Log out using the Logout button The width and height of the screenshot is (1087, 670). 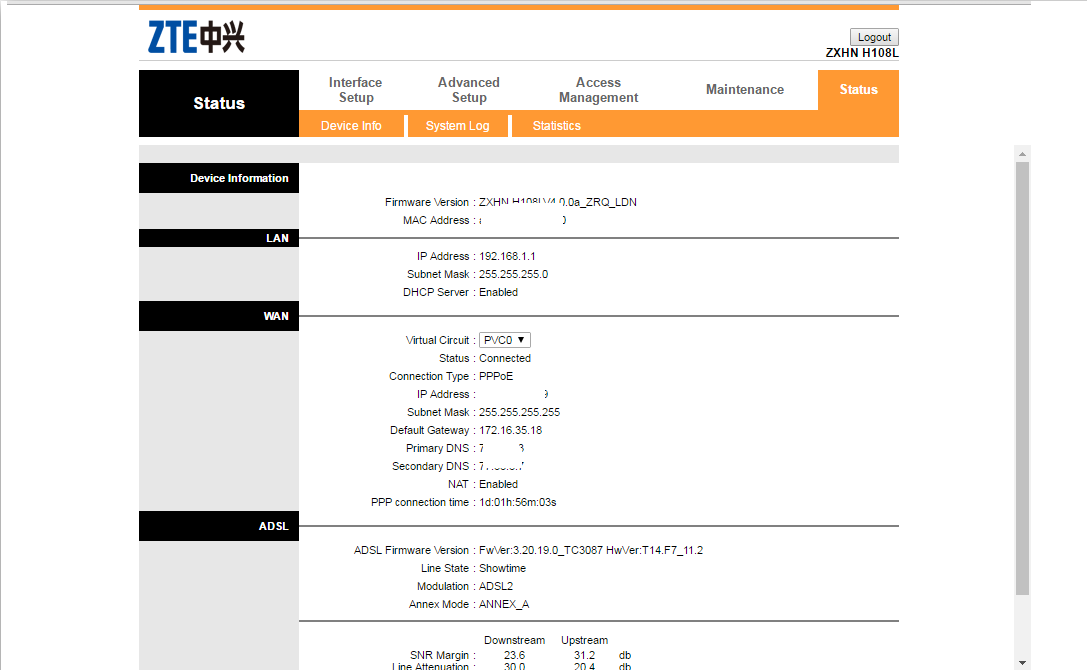point(874,37)
